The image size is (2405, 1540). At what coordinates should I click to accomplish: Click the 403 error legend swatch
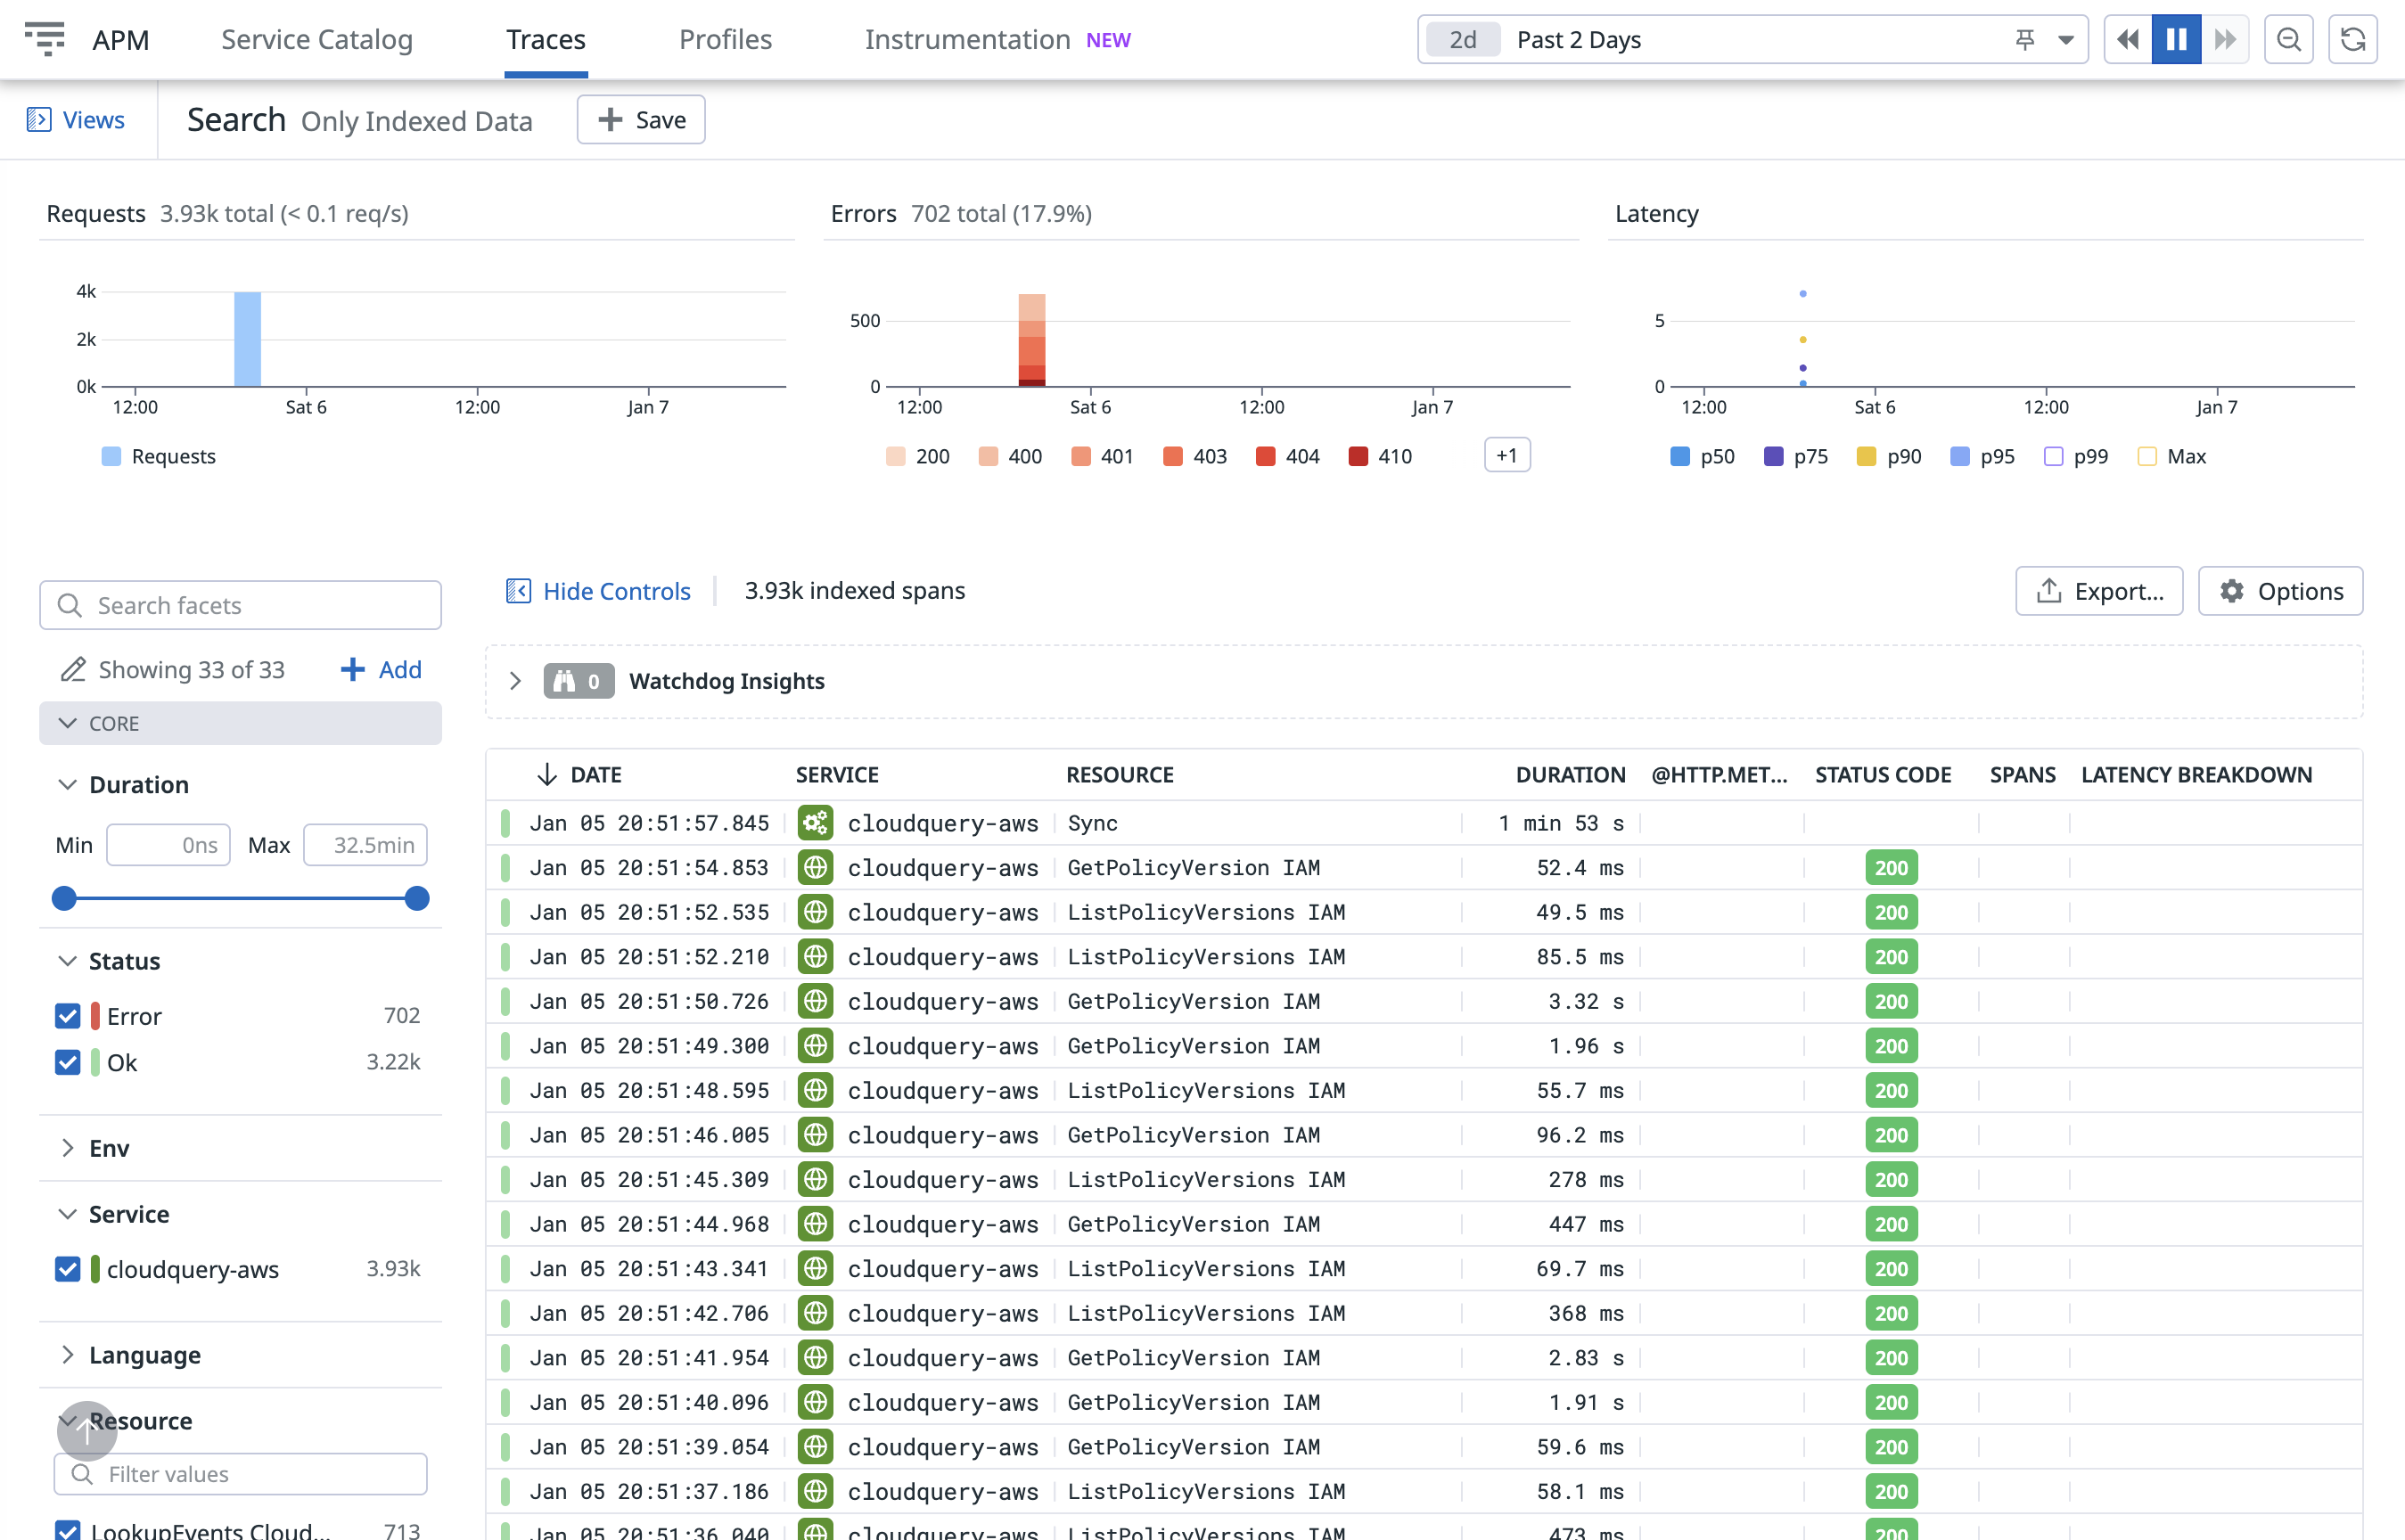pos(1173,456)
